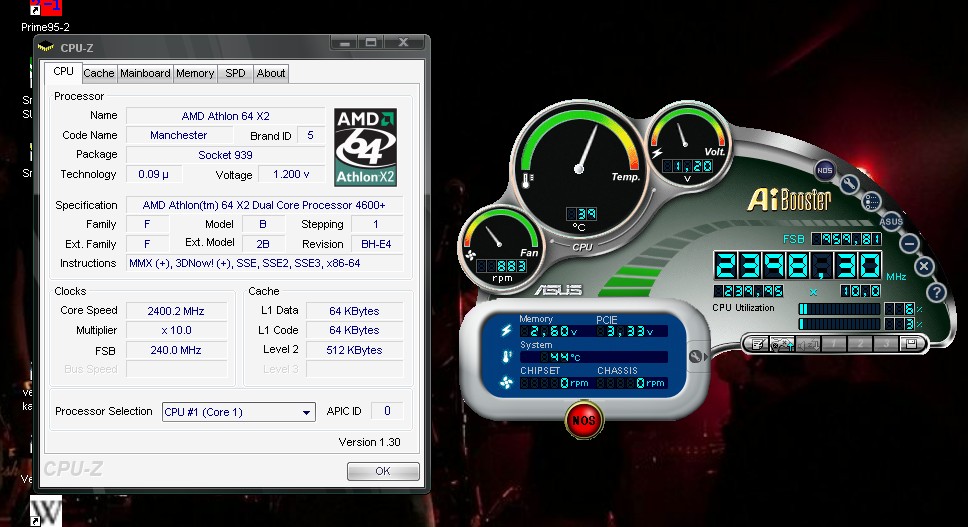The width and height of the screenshot is (968, 527).
Task: Click the Instructions field listing MMX, SSE
Action: [264, 264]
